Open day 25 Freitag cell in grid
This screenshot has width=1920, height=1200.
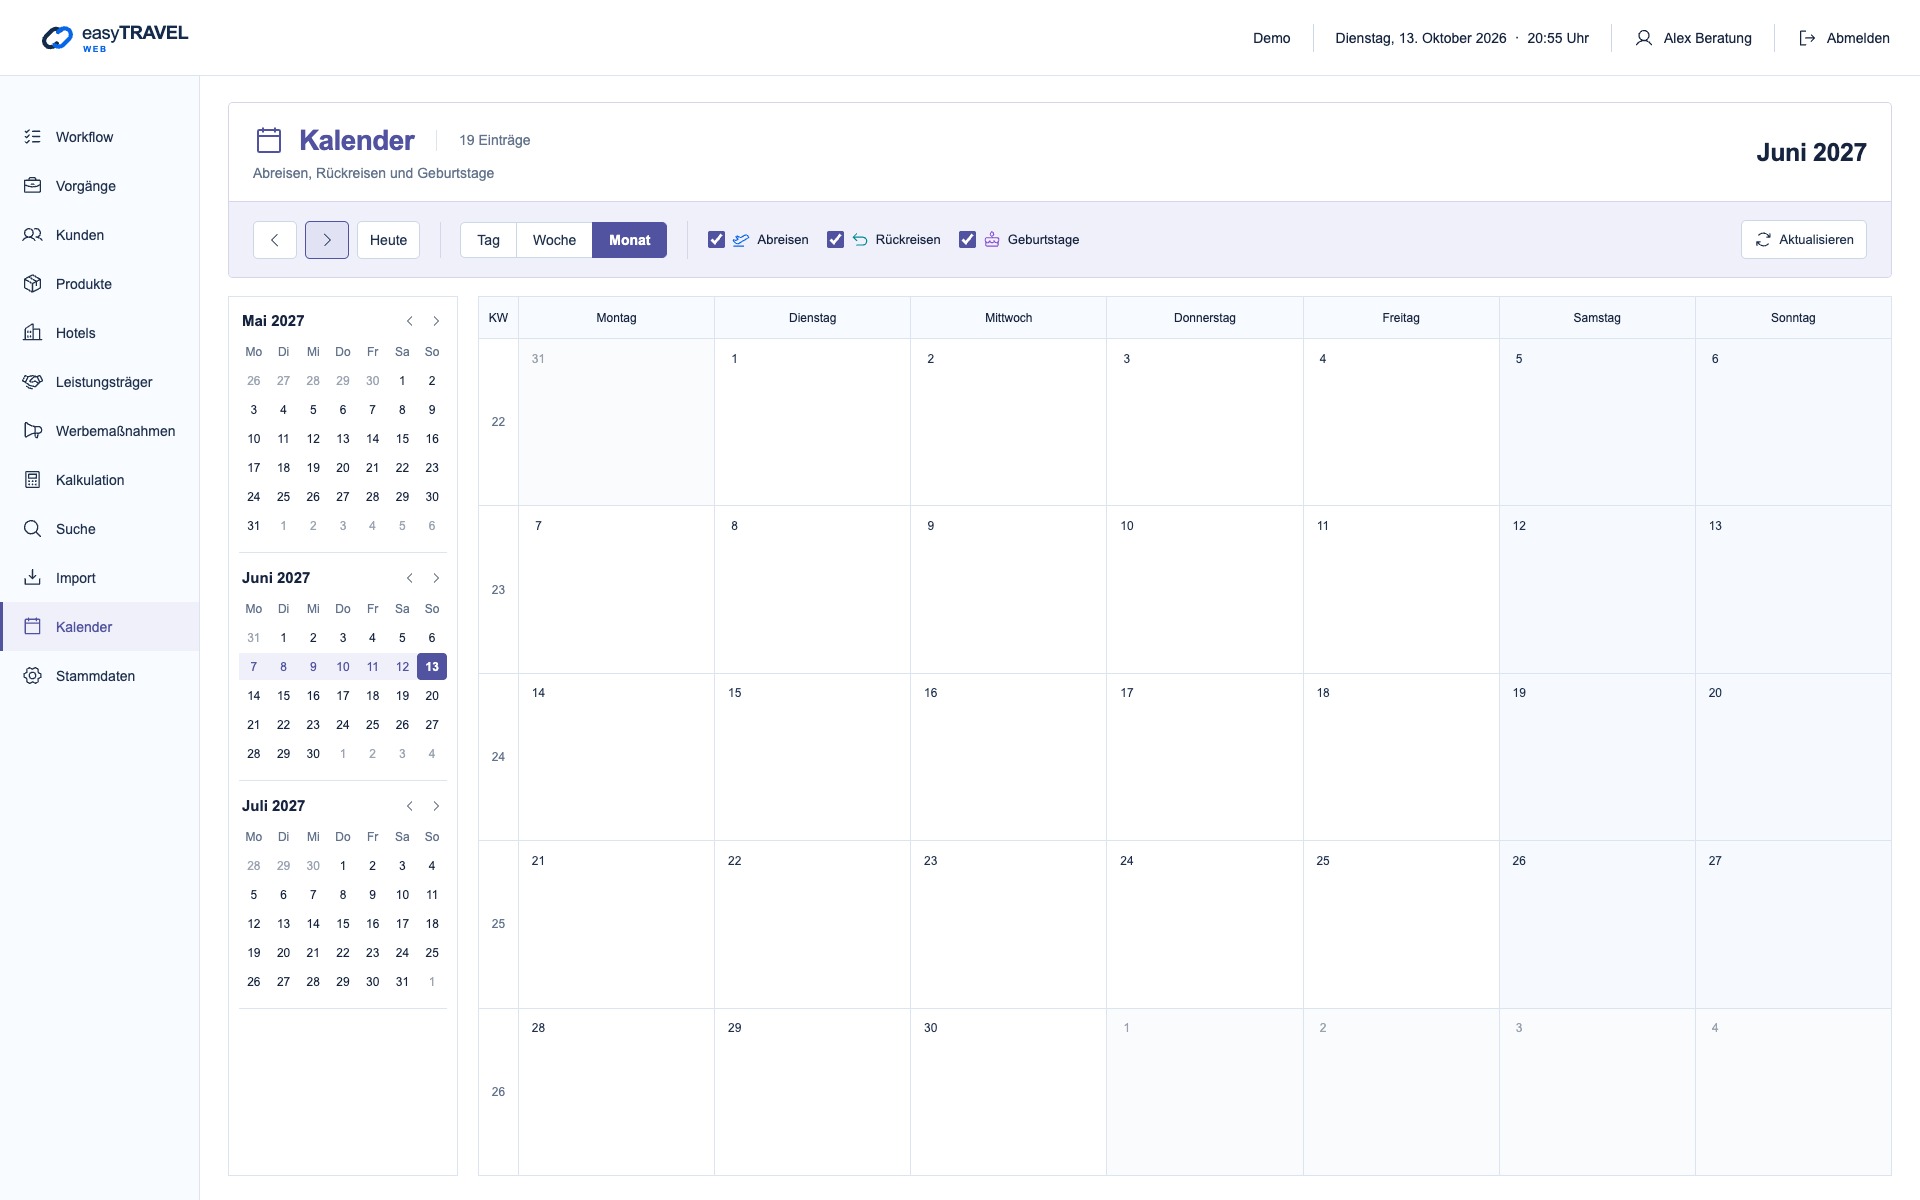[x=1401, y=924]
